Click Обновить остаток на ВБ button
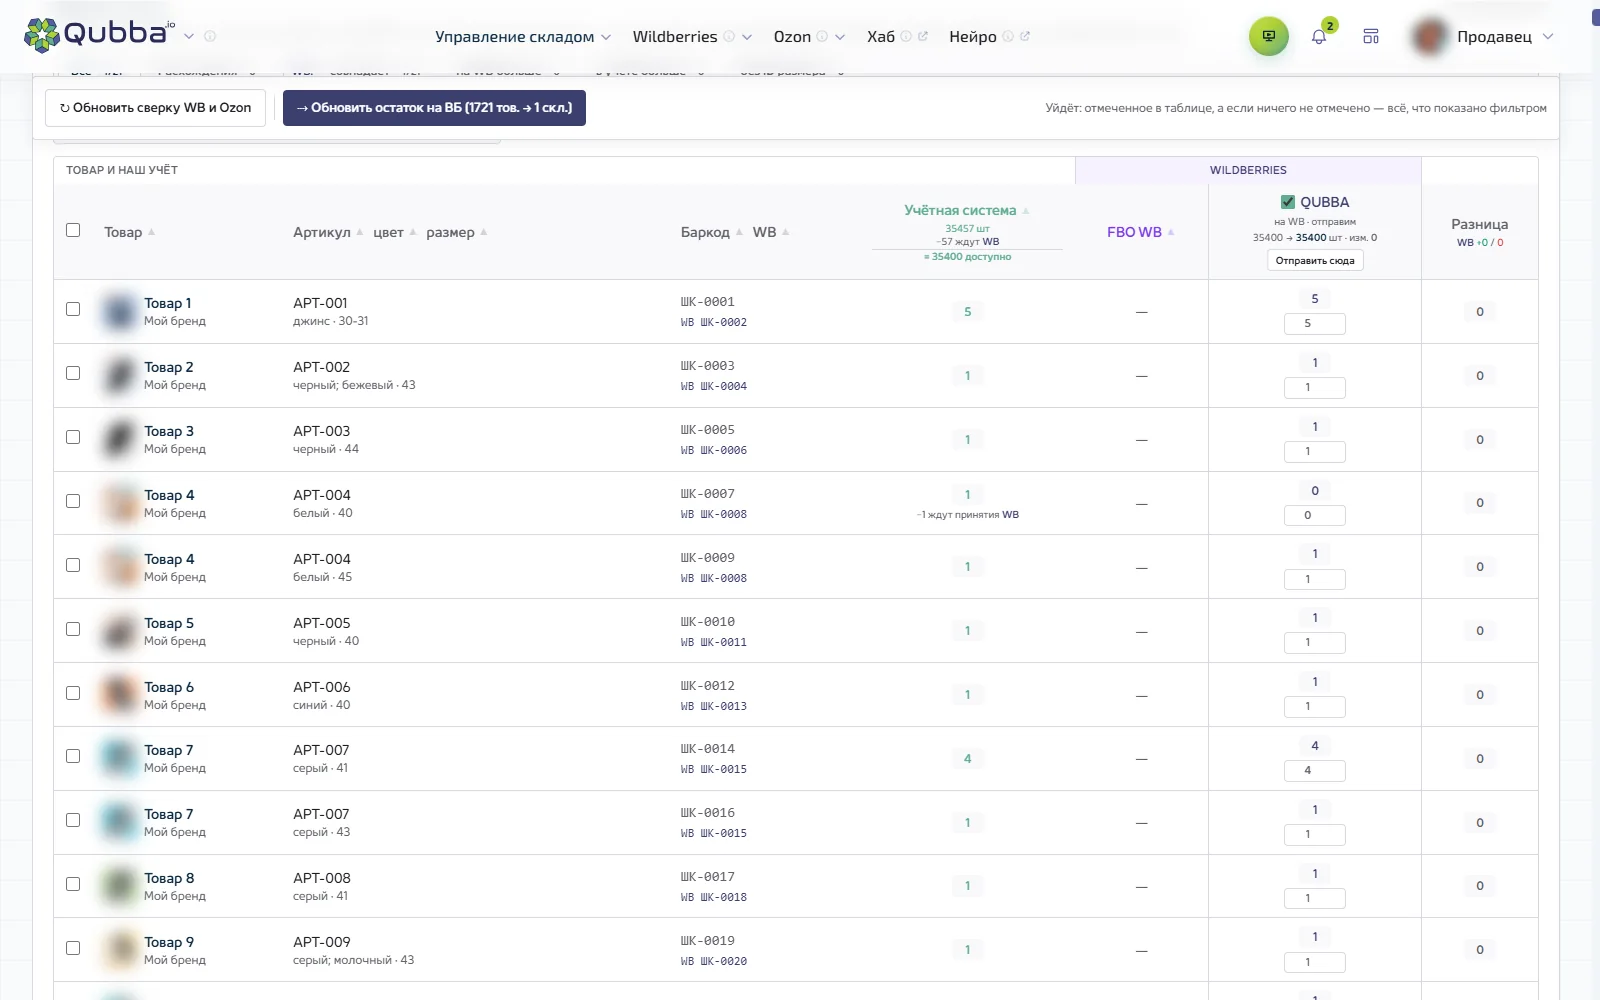Viewport: 1600px width, 1000px height. (434, 108)
